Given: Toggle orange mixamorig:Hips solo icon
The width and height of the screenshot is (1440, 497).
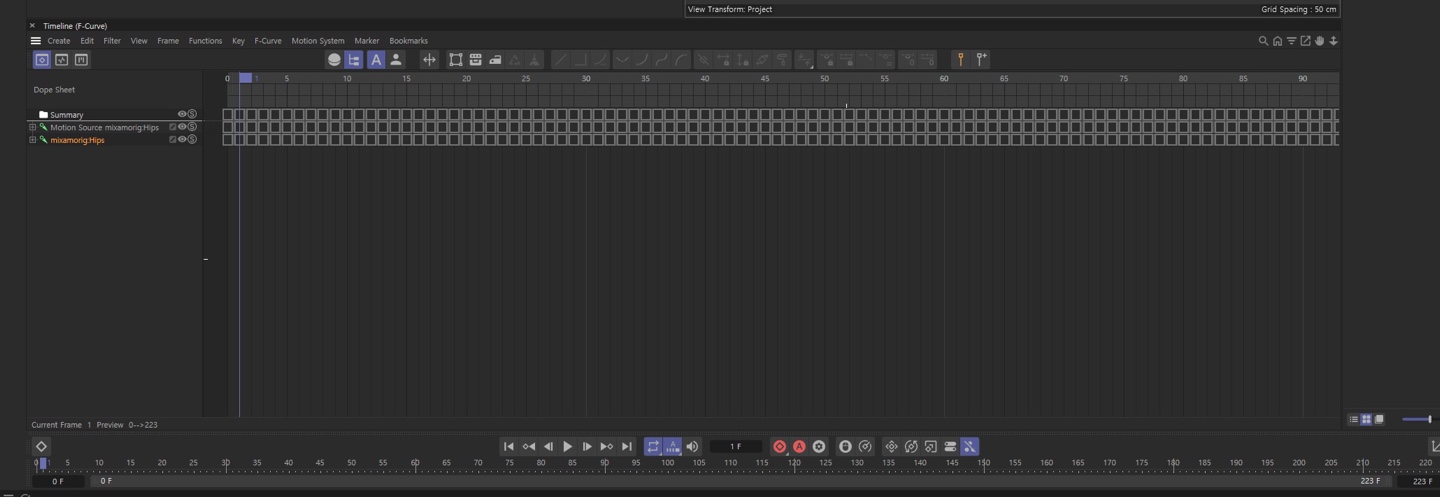Looking at the screenshot, I should click(192, 140).
